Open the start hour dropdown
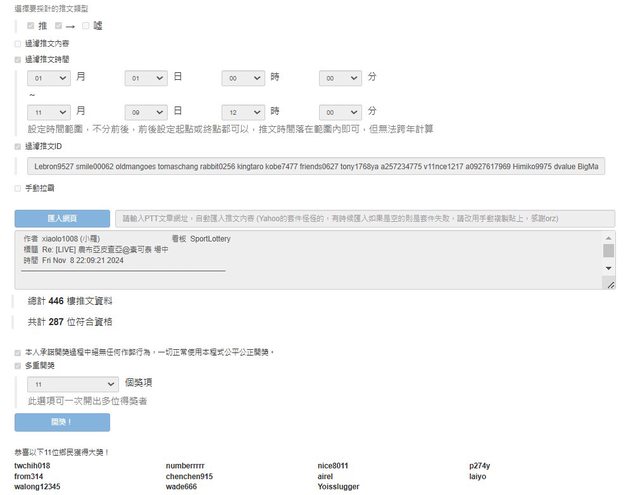Viewport: 640px width, 495px height. click(x=243, y=77)
